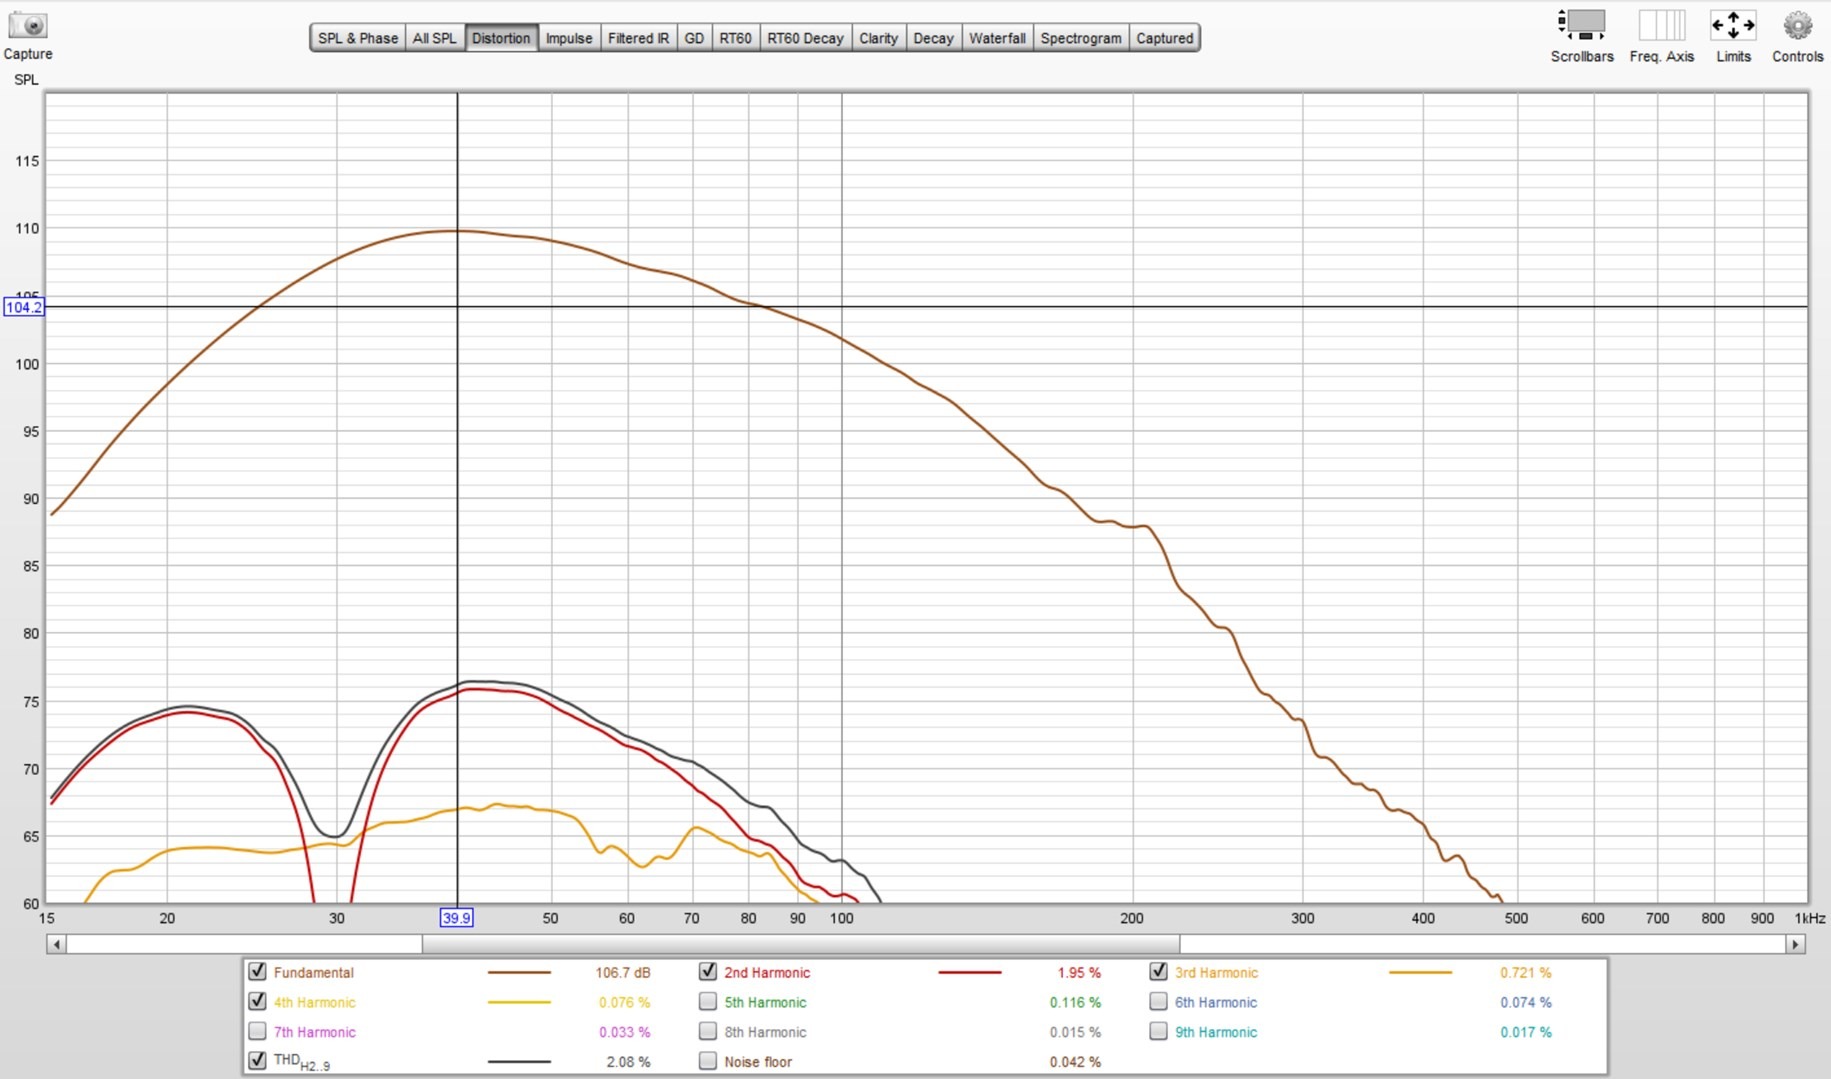Open the Captured tab

pos(1165,38)
